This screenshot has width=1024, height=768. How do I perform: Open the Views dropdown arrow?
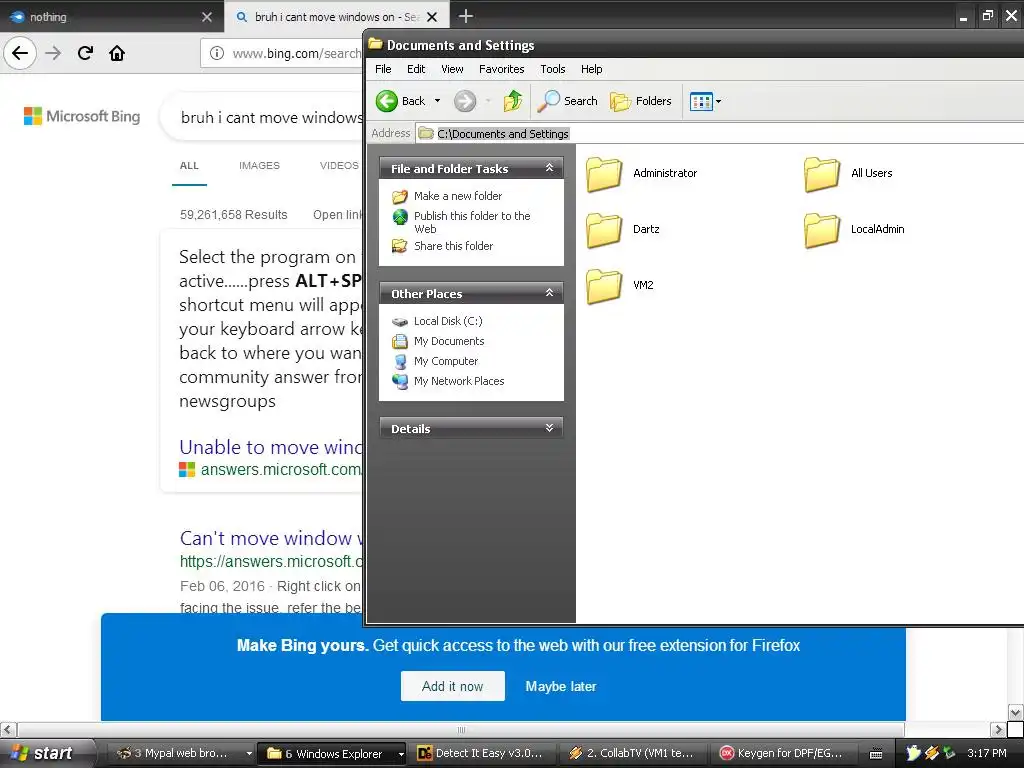(x=718, y=101)
